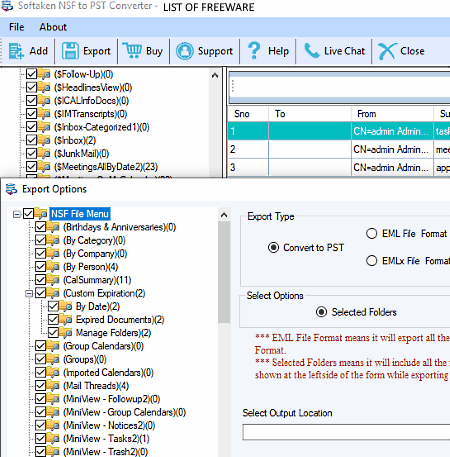Select message row 2 in list

click(339, 149)
